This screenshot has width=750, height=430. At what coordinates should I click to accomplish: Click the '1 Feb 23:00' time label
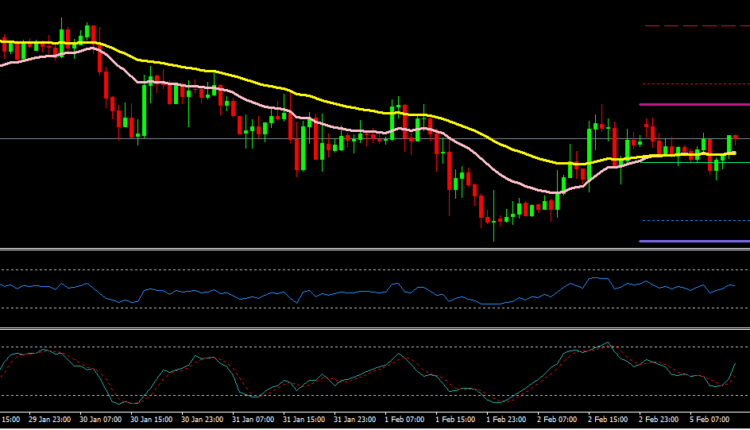(507, 420)
